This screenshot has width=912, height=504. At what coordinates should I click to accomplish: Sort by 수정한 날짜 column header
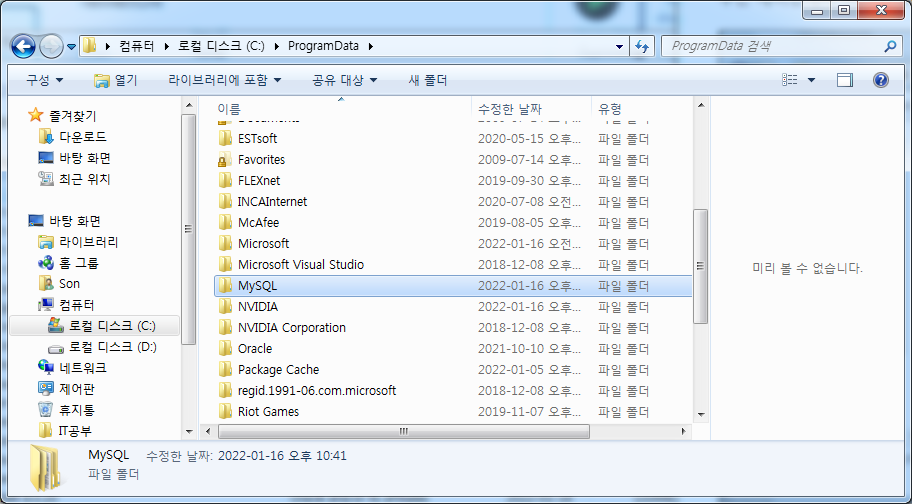(510, 109)
